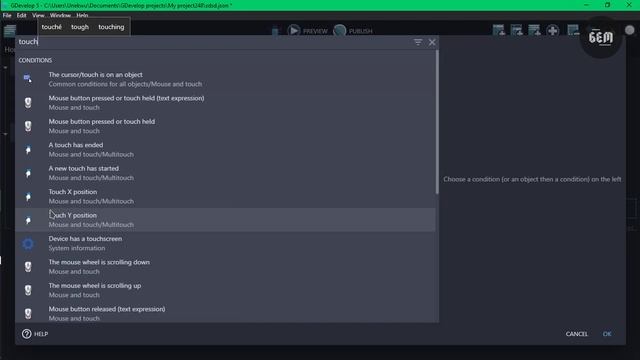Select the 'A touch has ended' condition
Screen dimensions: 640x360
tap(225, 149)
